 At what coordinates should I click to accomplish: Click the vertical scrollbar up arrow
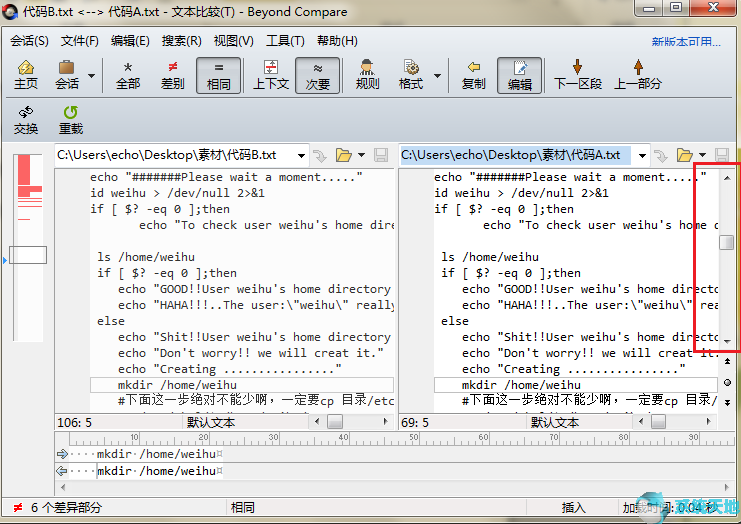(727, 178)
